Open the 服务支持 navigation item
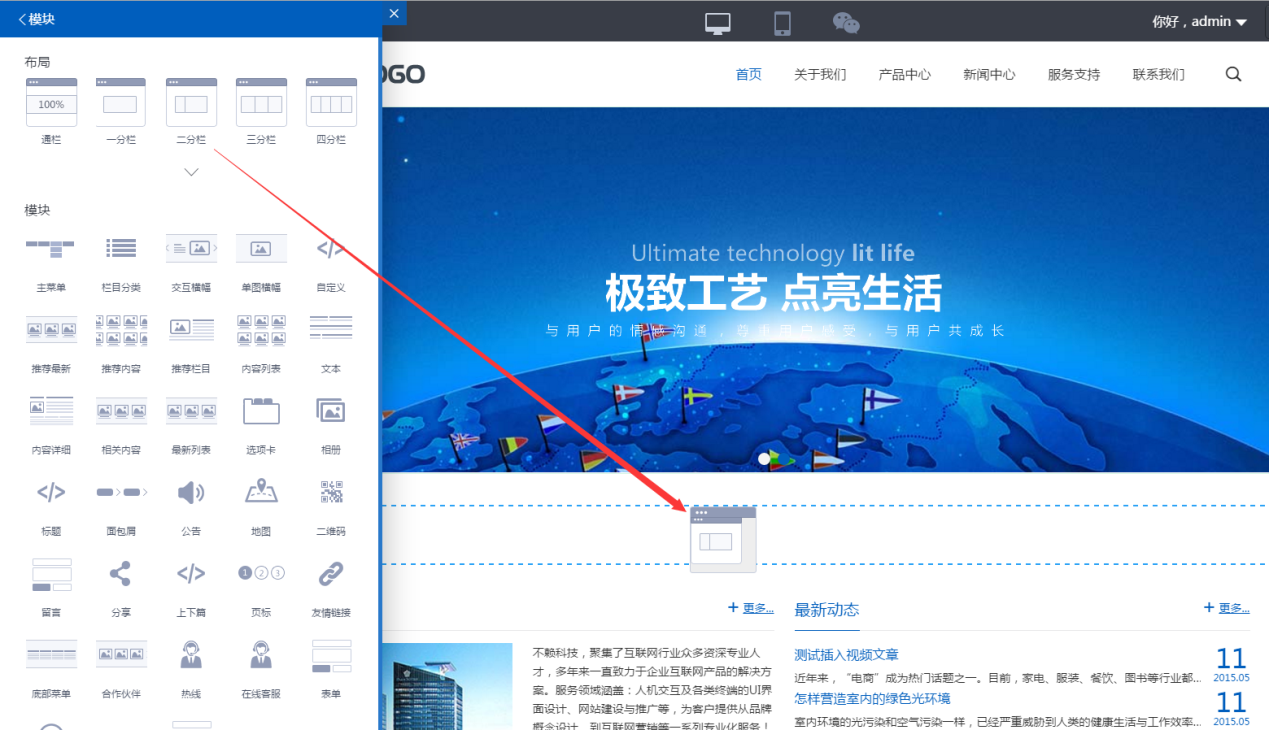This screenshot has width=1269, height=730. coord(1074,74)
